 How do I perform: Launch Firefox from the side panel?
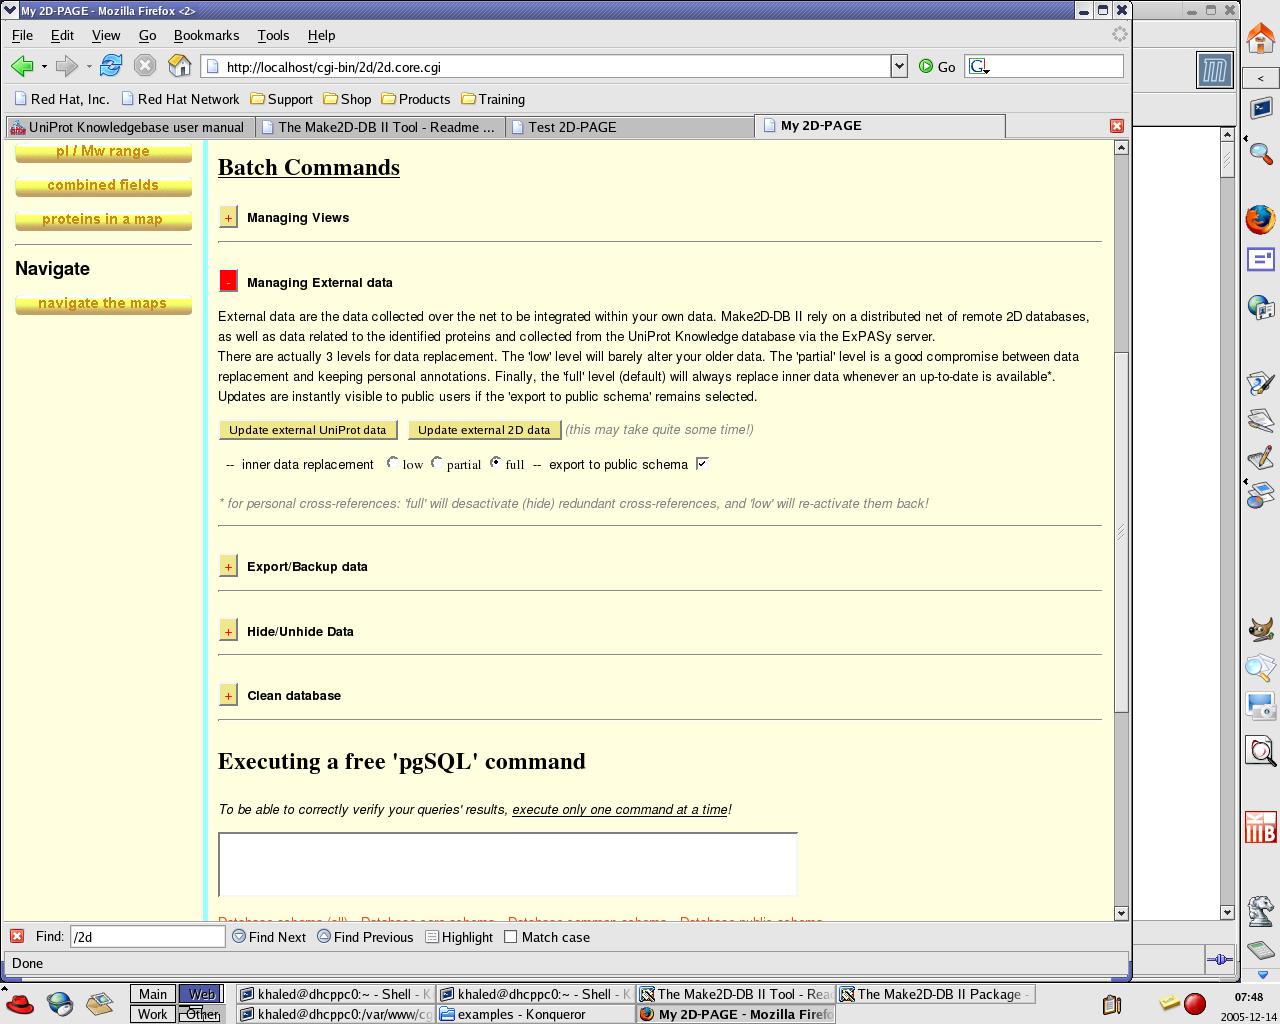click(x=1260, y=219)
